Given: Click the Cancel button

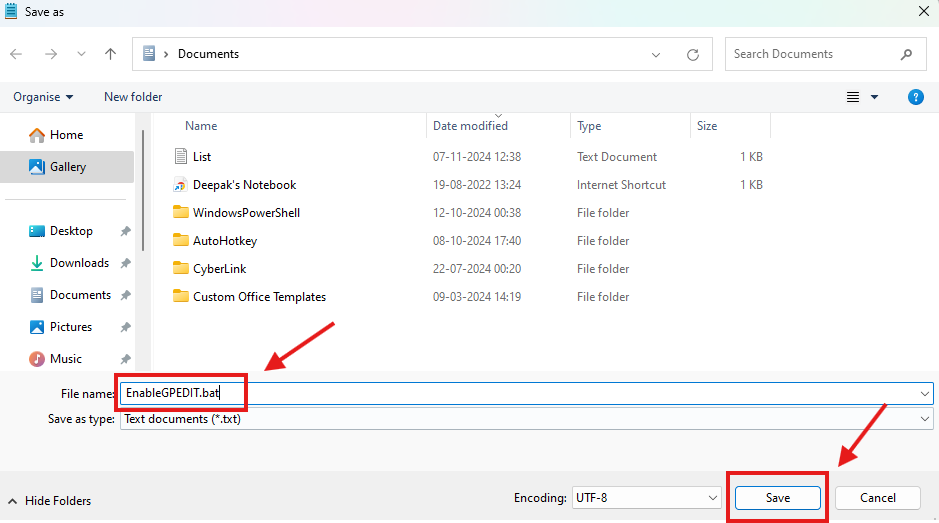Looking at the screenshot, I should click(x=877, y=498).
